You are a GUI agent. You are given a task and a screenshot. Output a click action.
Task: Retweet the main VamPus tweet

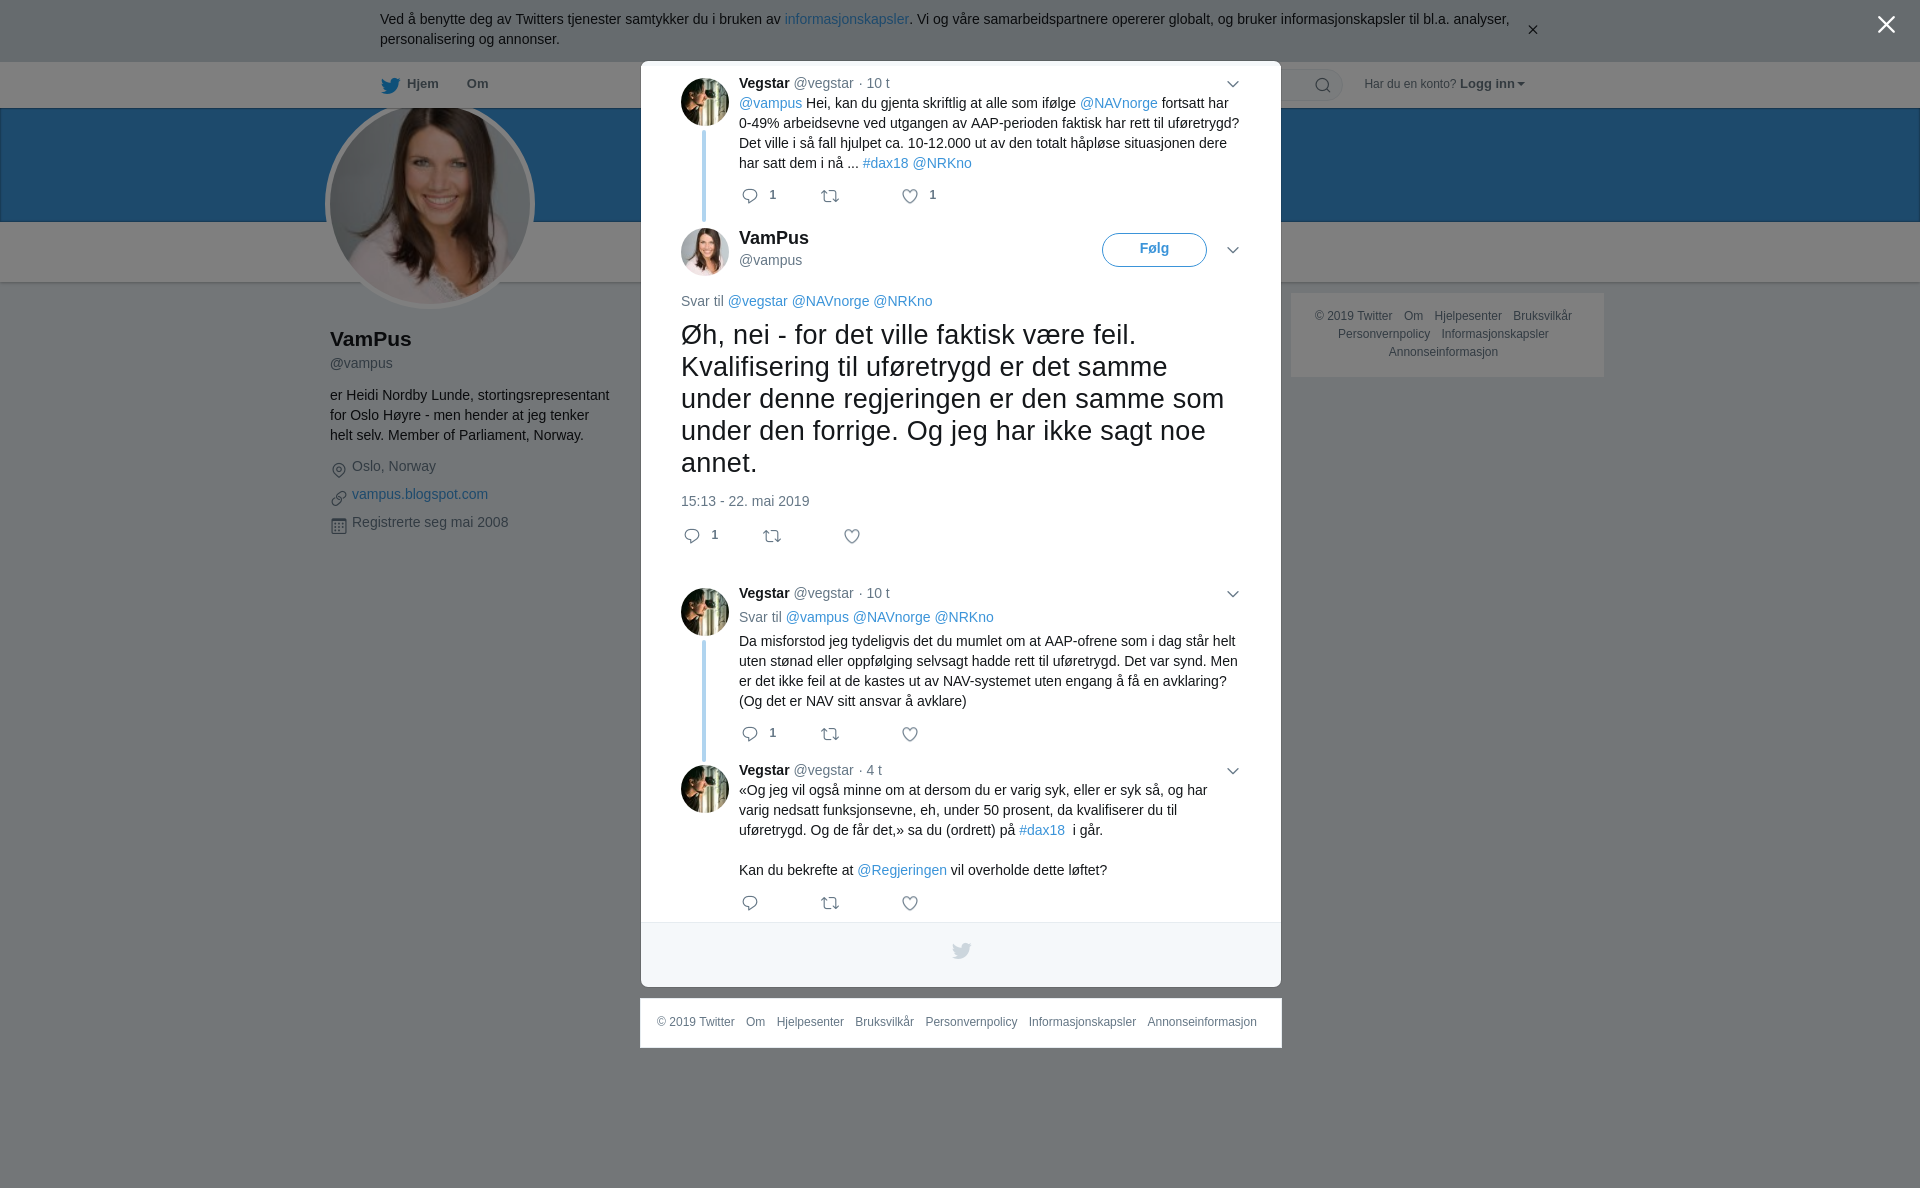click(x=772, y=537)
